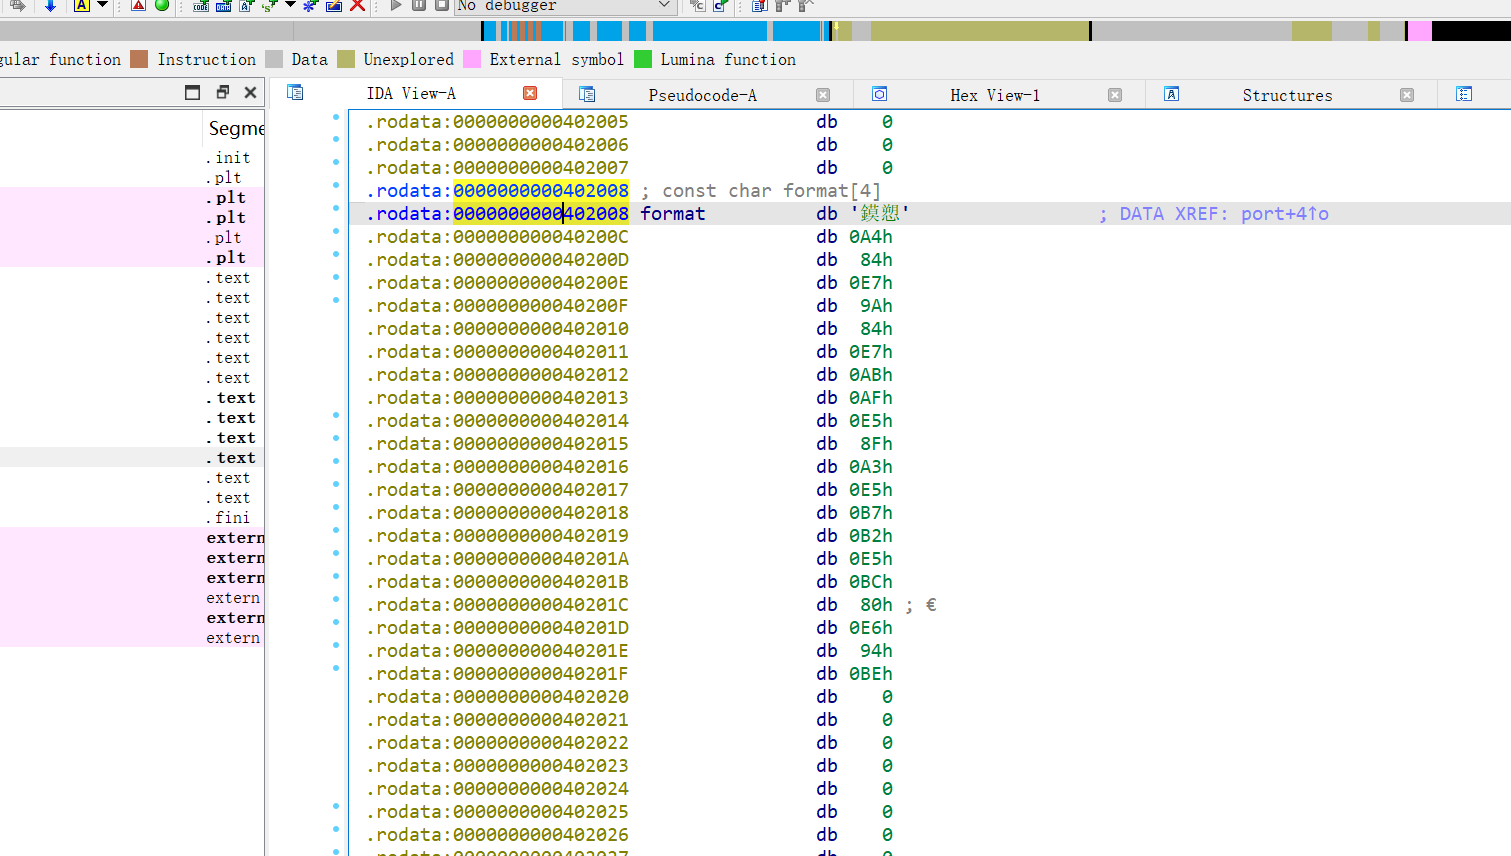1511x856 pixels.
Task: Switch to the Pseudocode-A tab
Action: click(702, 95)
